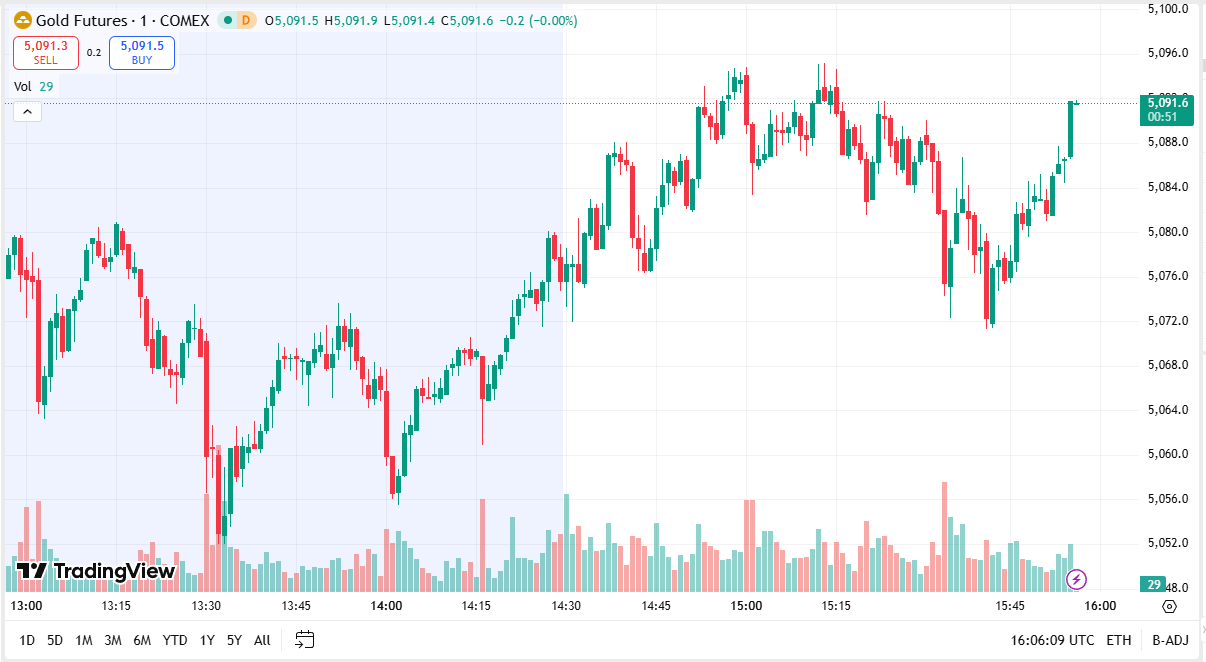The width and height of the screenshot is (1206, 662).
Task: Click the TradingView logo
Action: [96, 571]
